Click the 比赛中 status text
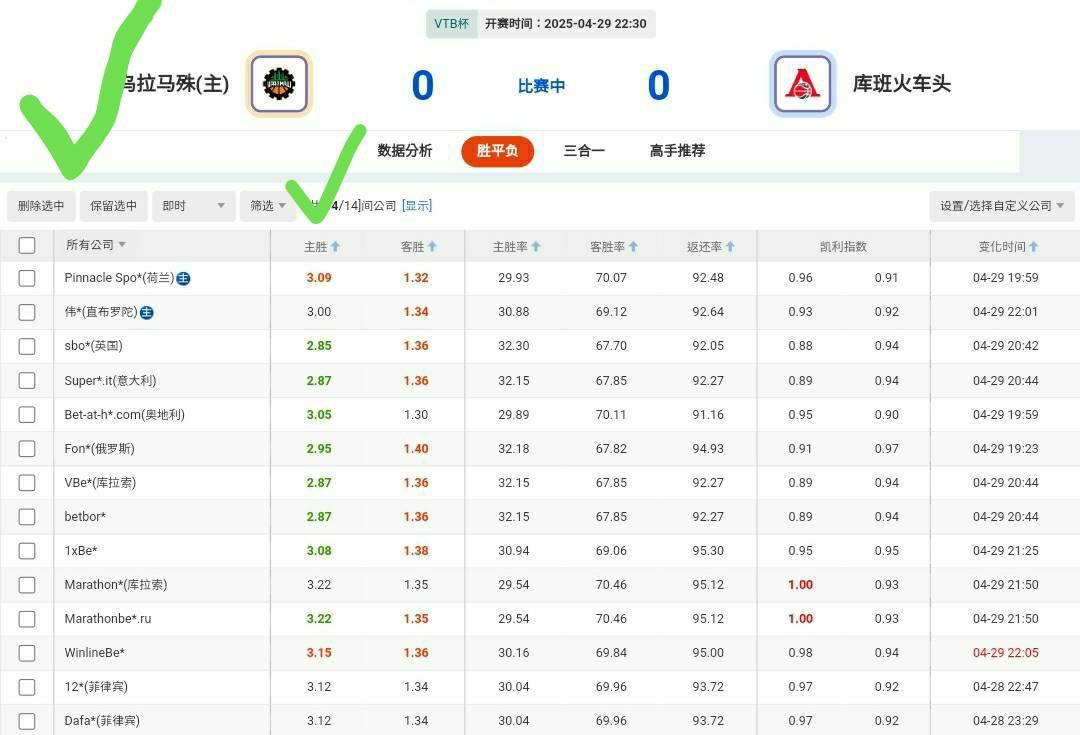 pyautogui.click(x=541, y=86)
